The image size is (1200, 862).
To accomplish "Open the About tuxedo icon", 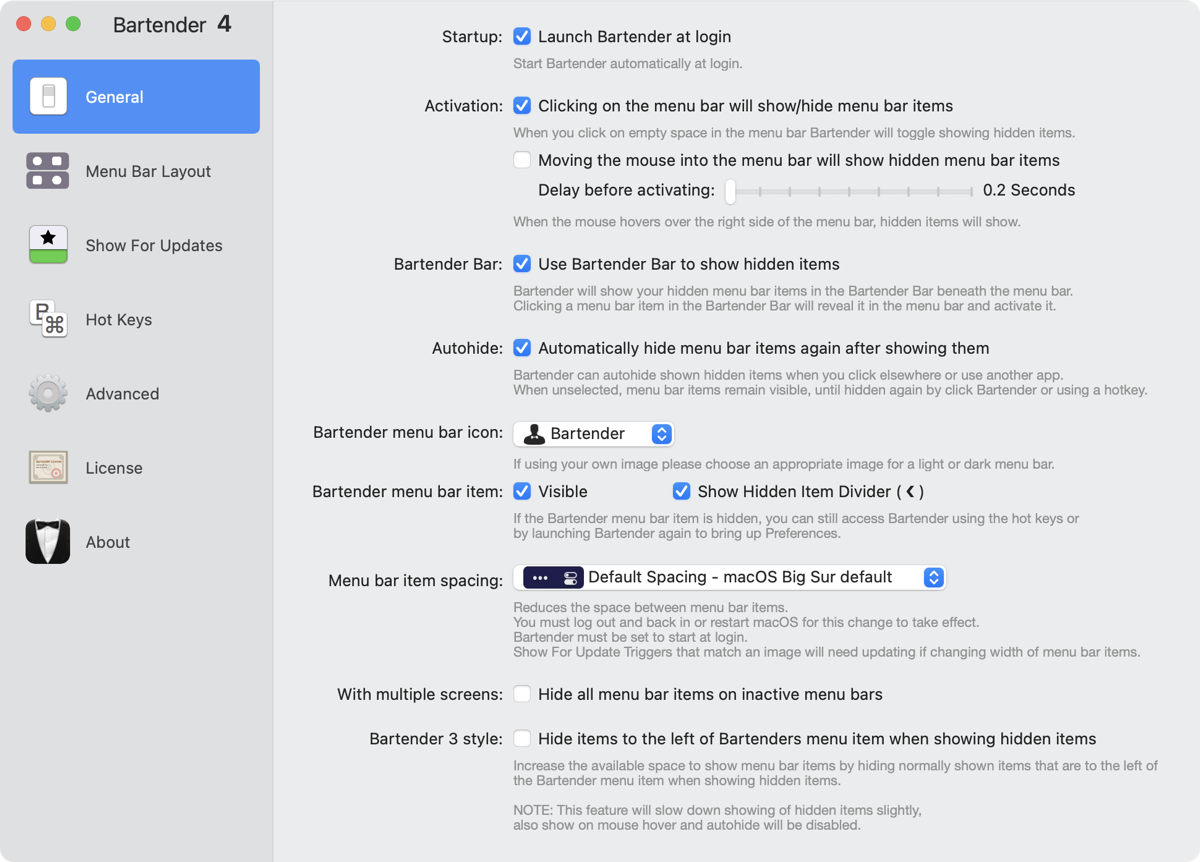I will [48, 542].
